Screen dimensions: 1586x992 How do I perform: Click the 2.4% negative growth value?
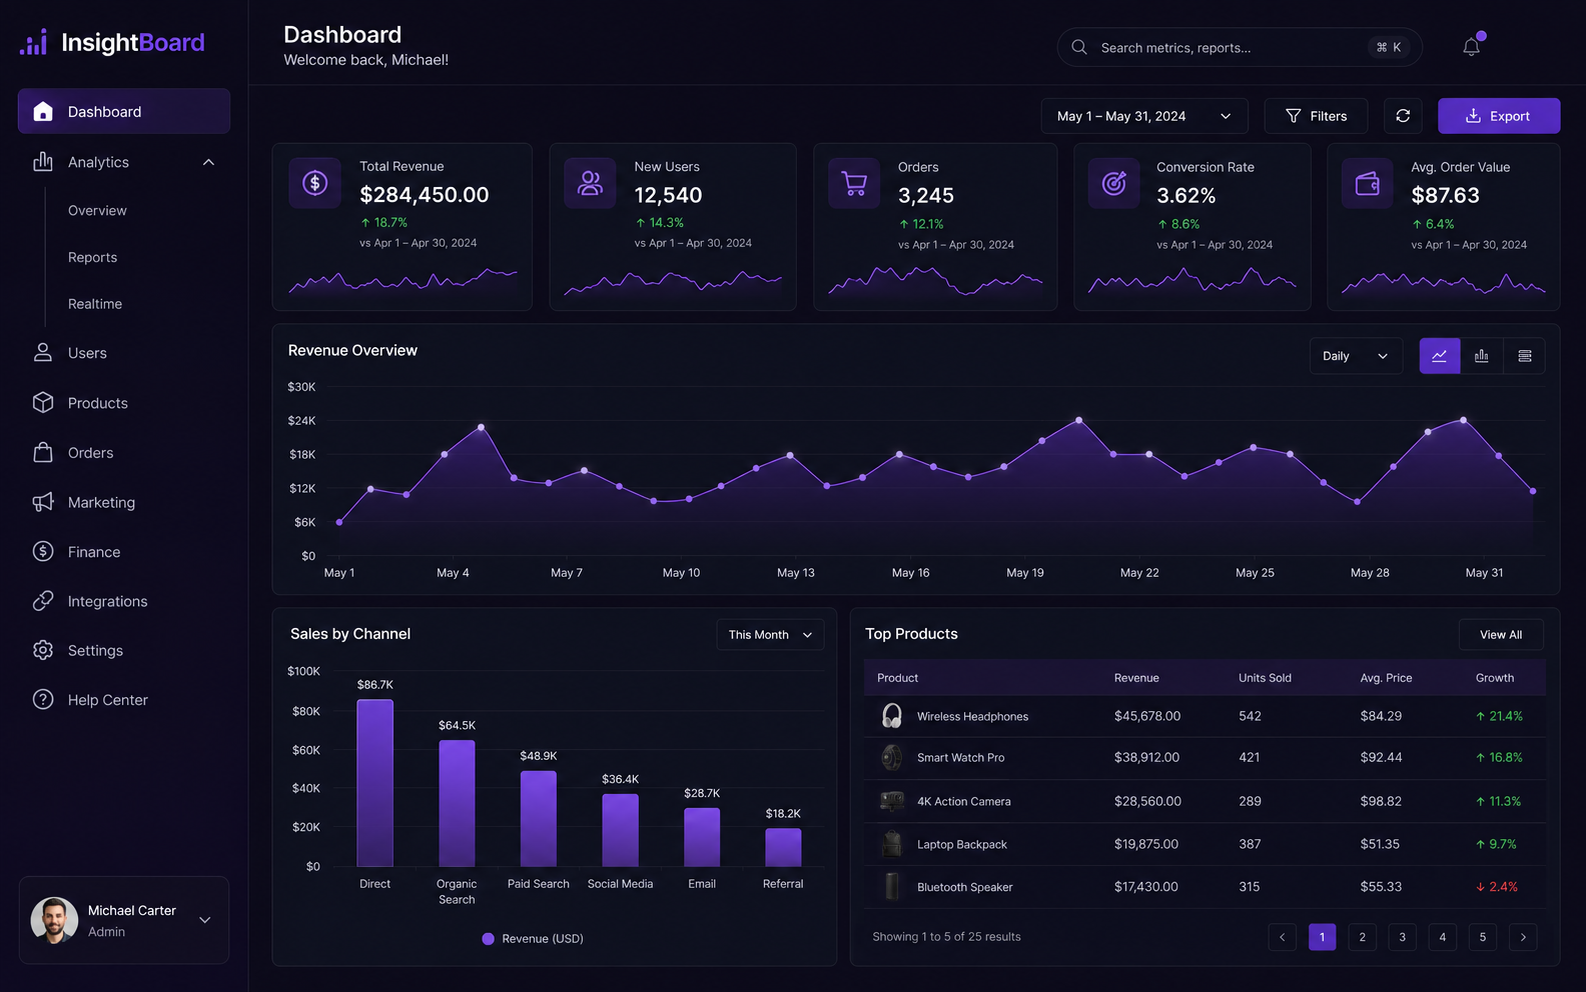click(x=1497, y=887)
